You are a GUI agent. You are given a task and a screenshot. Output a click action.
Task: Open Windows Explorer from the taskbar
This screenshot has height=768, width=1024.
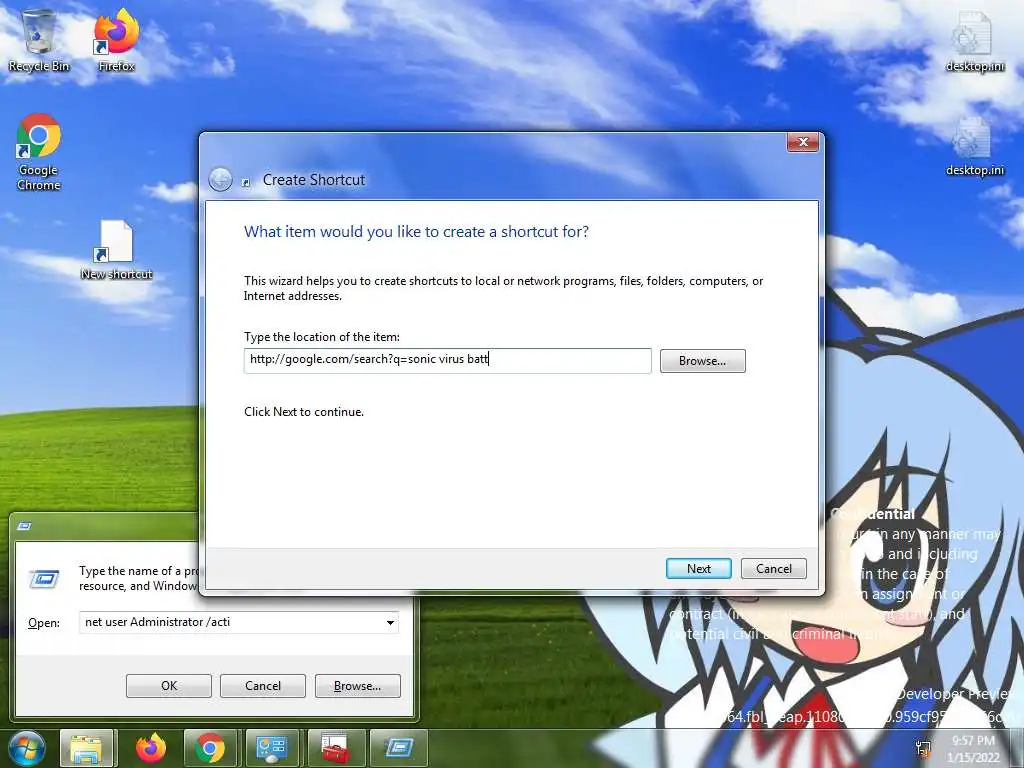(x=86, y=748)
